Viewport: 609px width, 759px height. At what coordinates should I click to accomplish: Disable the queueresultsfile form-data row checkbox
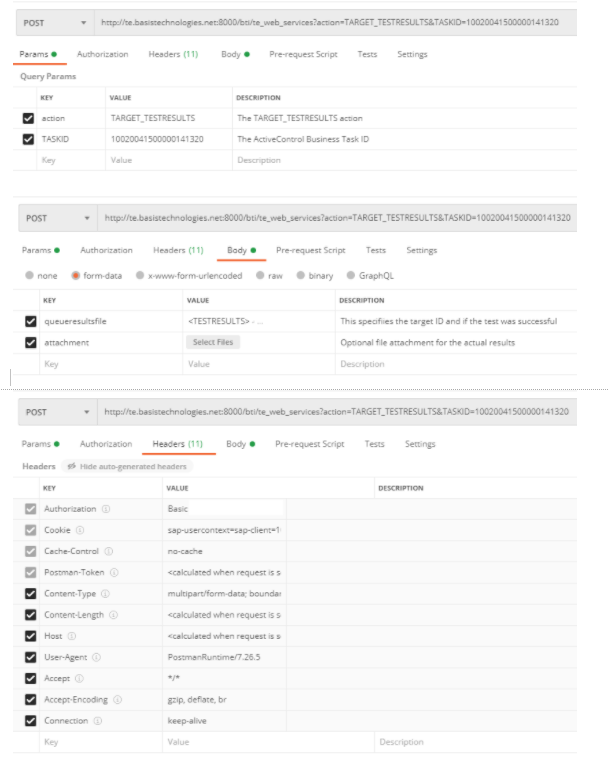[x=30, y=321]
